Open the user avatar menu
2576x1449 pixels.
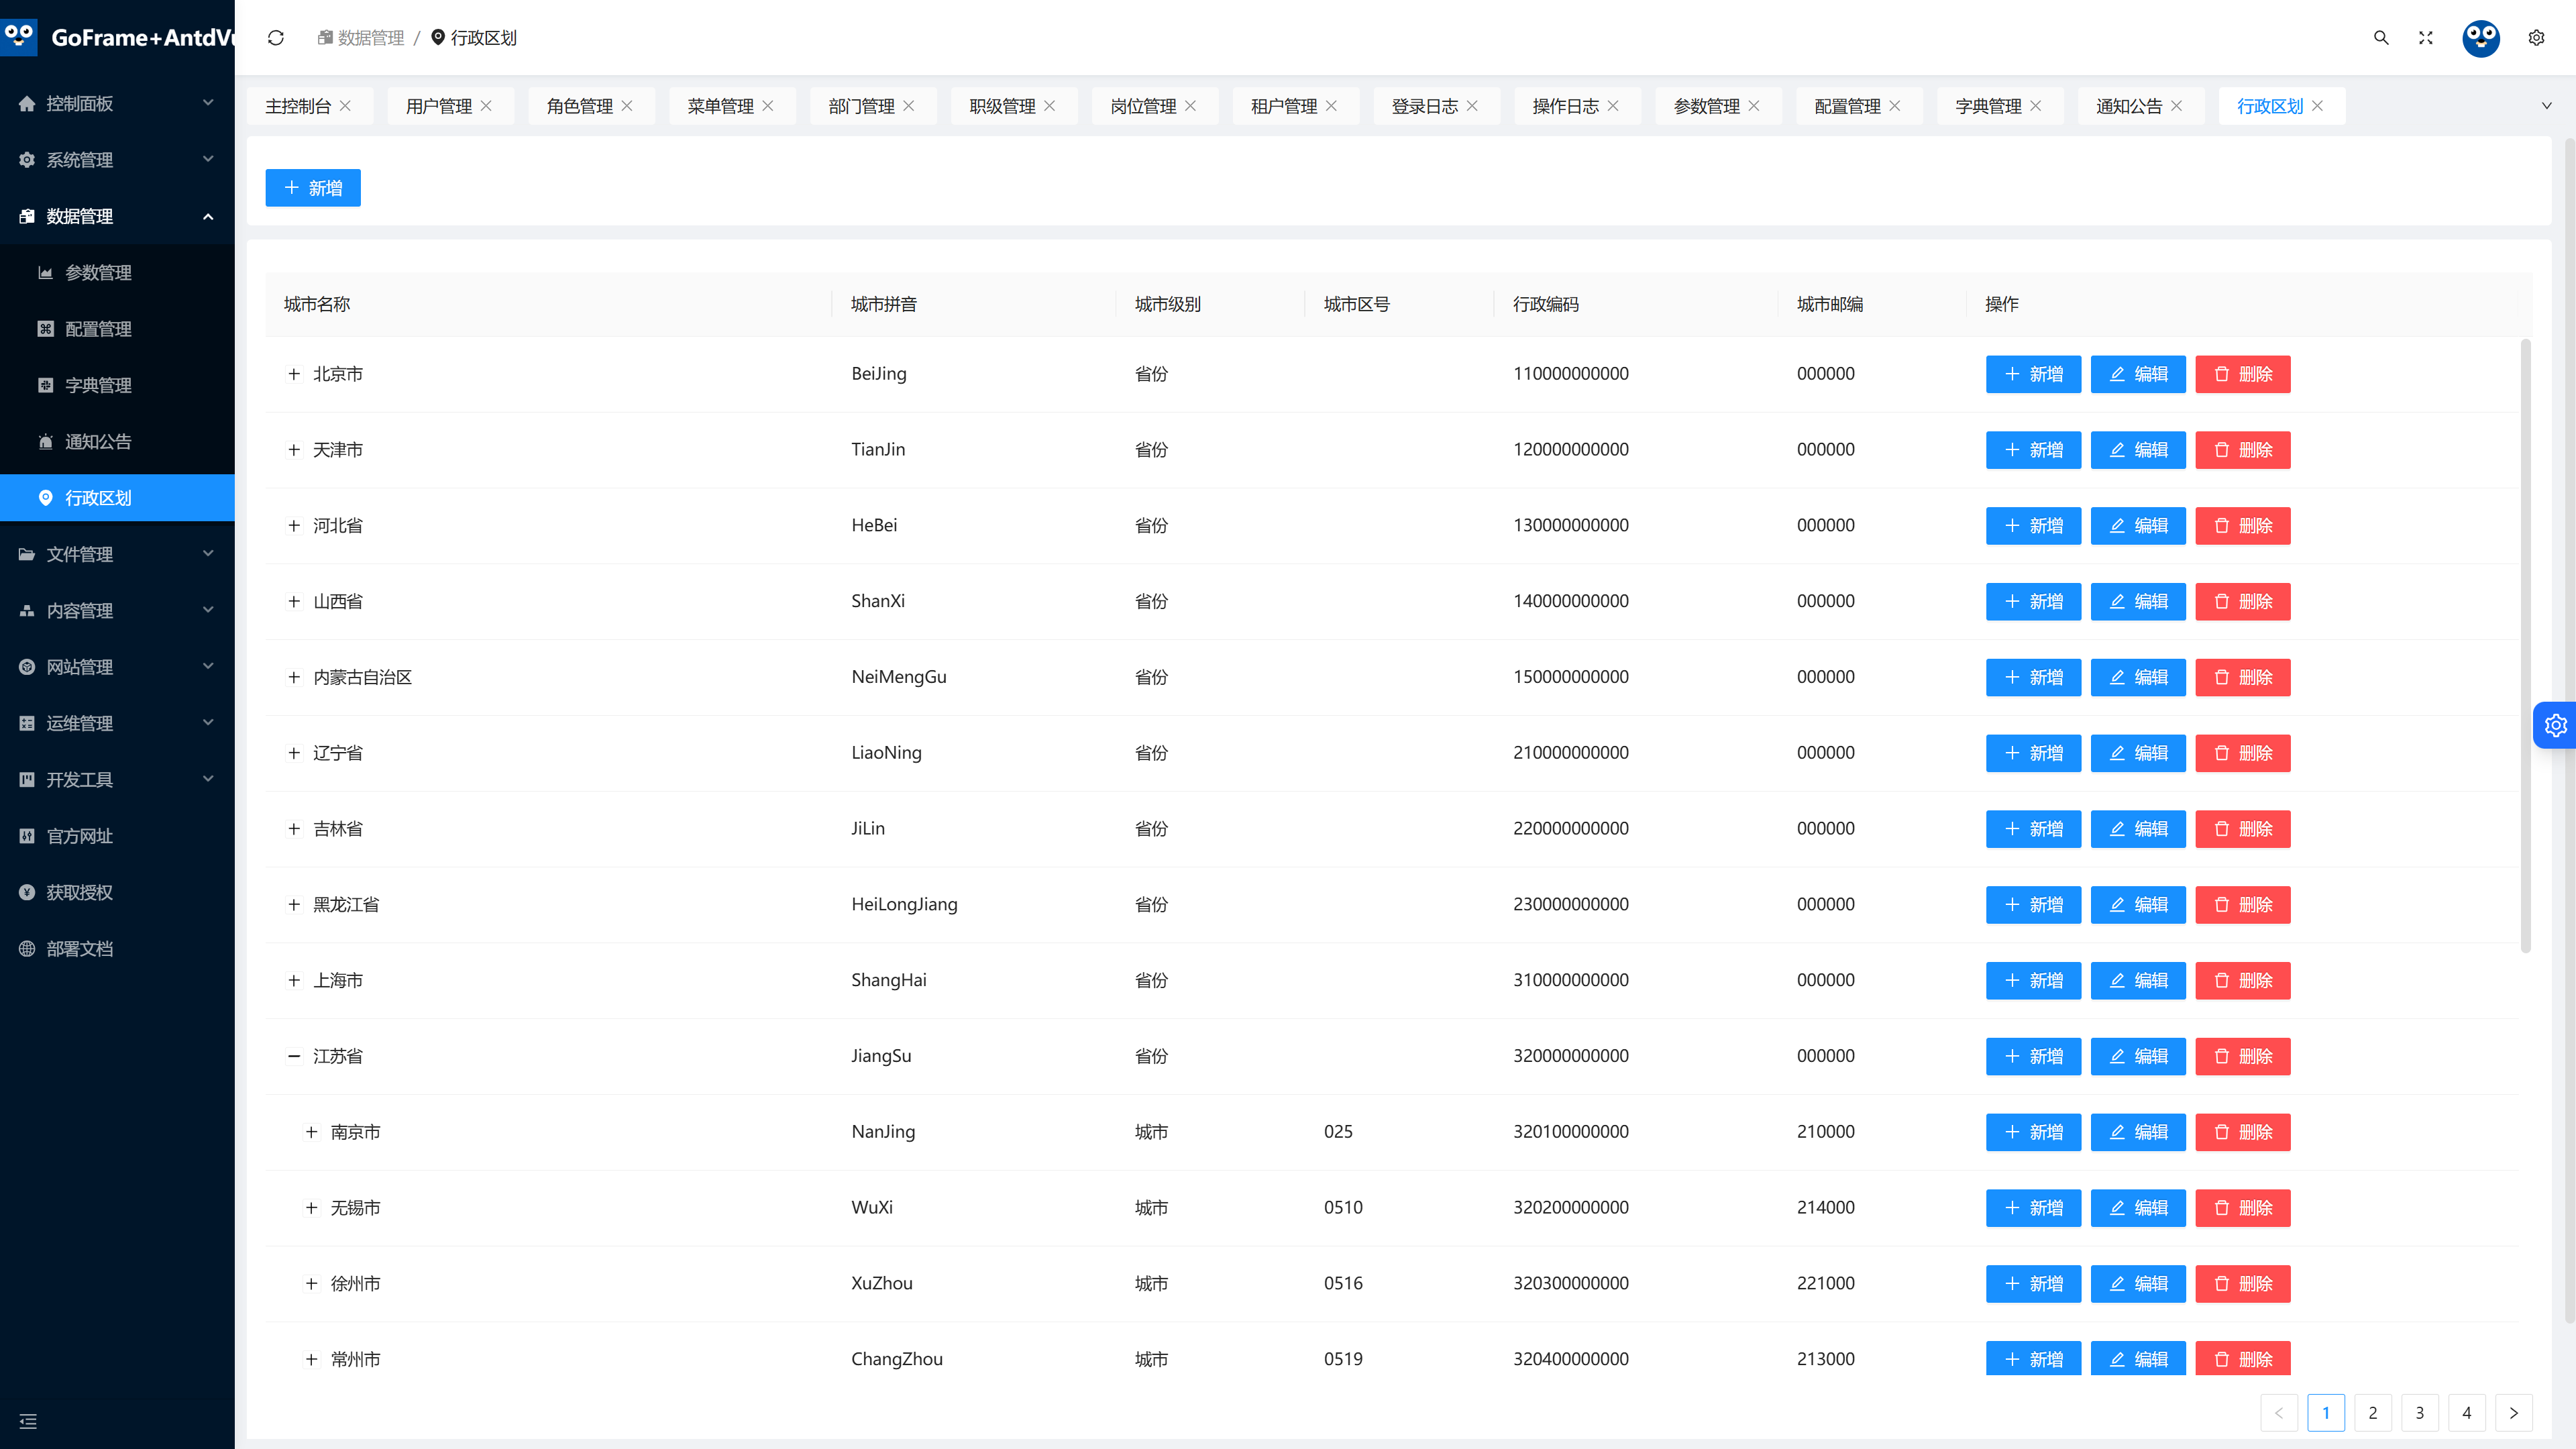coord(2481,38)
